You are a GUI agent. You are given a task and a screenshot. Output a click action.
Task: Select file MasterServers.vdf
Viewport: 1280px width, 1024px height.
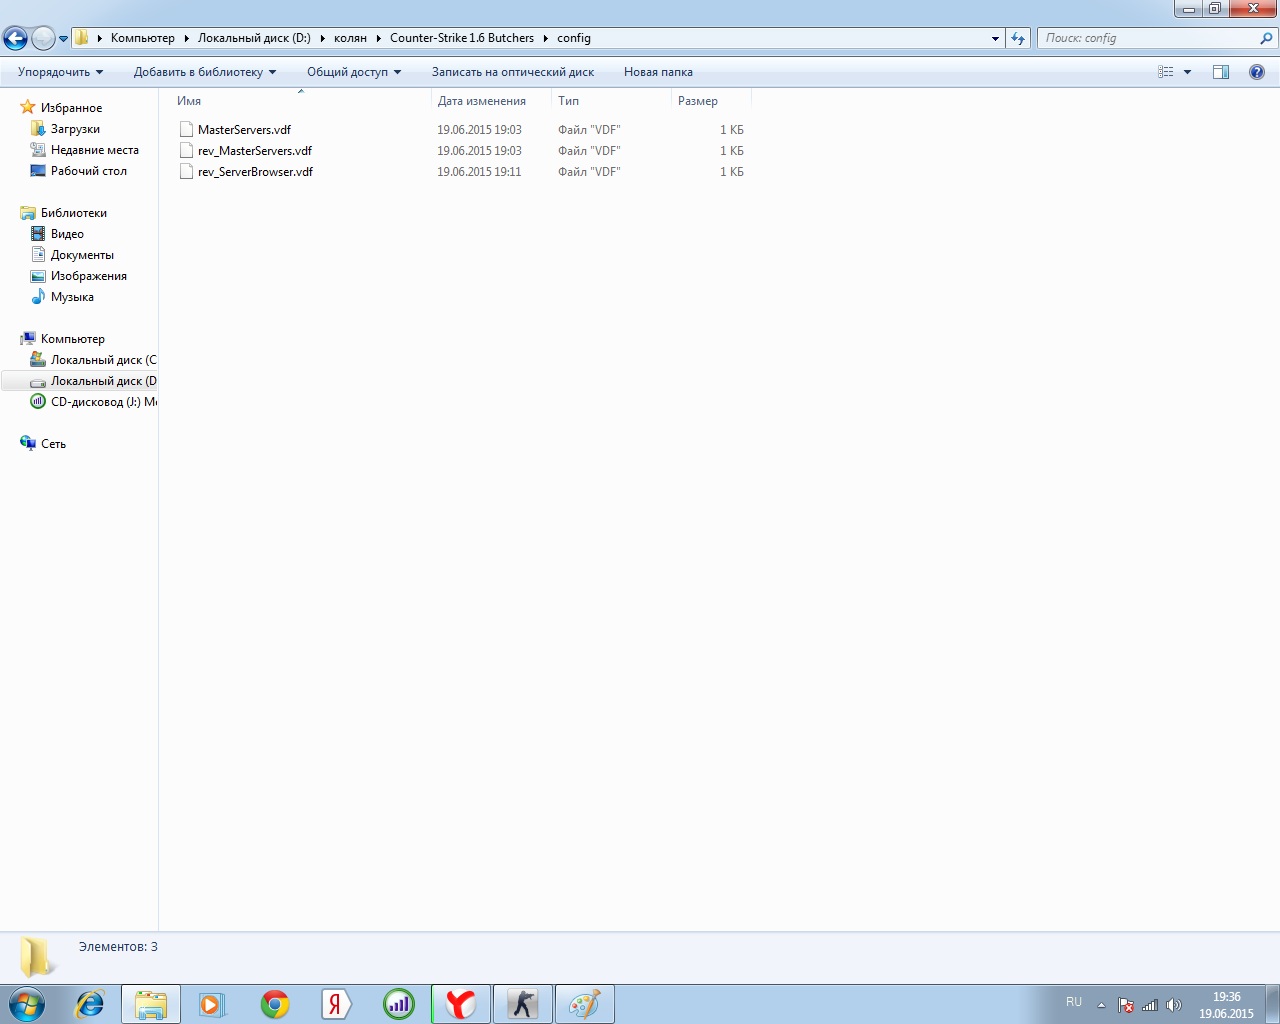click(244, 130)
